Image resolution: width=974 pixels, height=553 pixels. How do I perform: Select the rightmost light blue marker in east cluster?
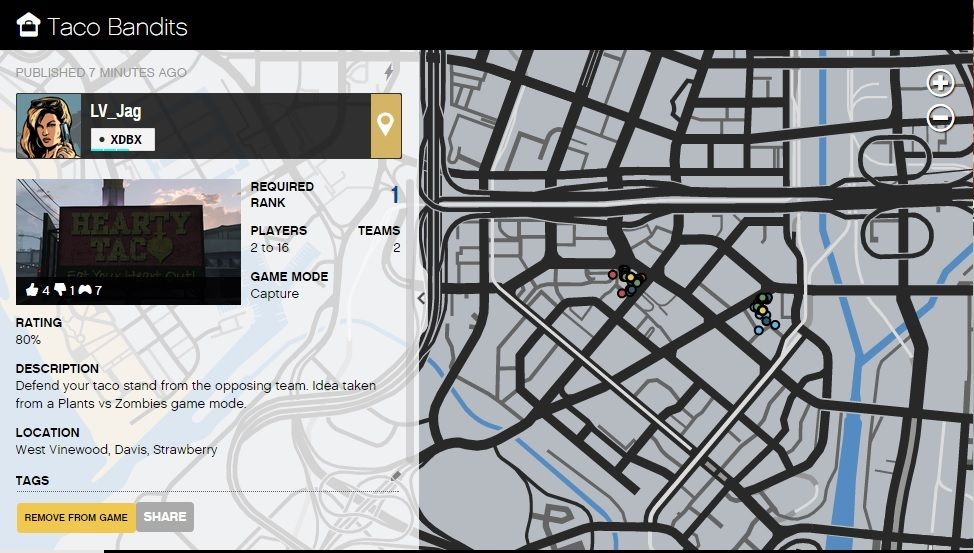click(x=775, y=324)
